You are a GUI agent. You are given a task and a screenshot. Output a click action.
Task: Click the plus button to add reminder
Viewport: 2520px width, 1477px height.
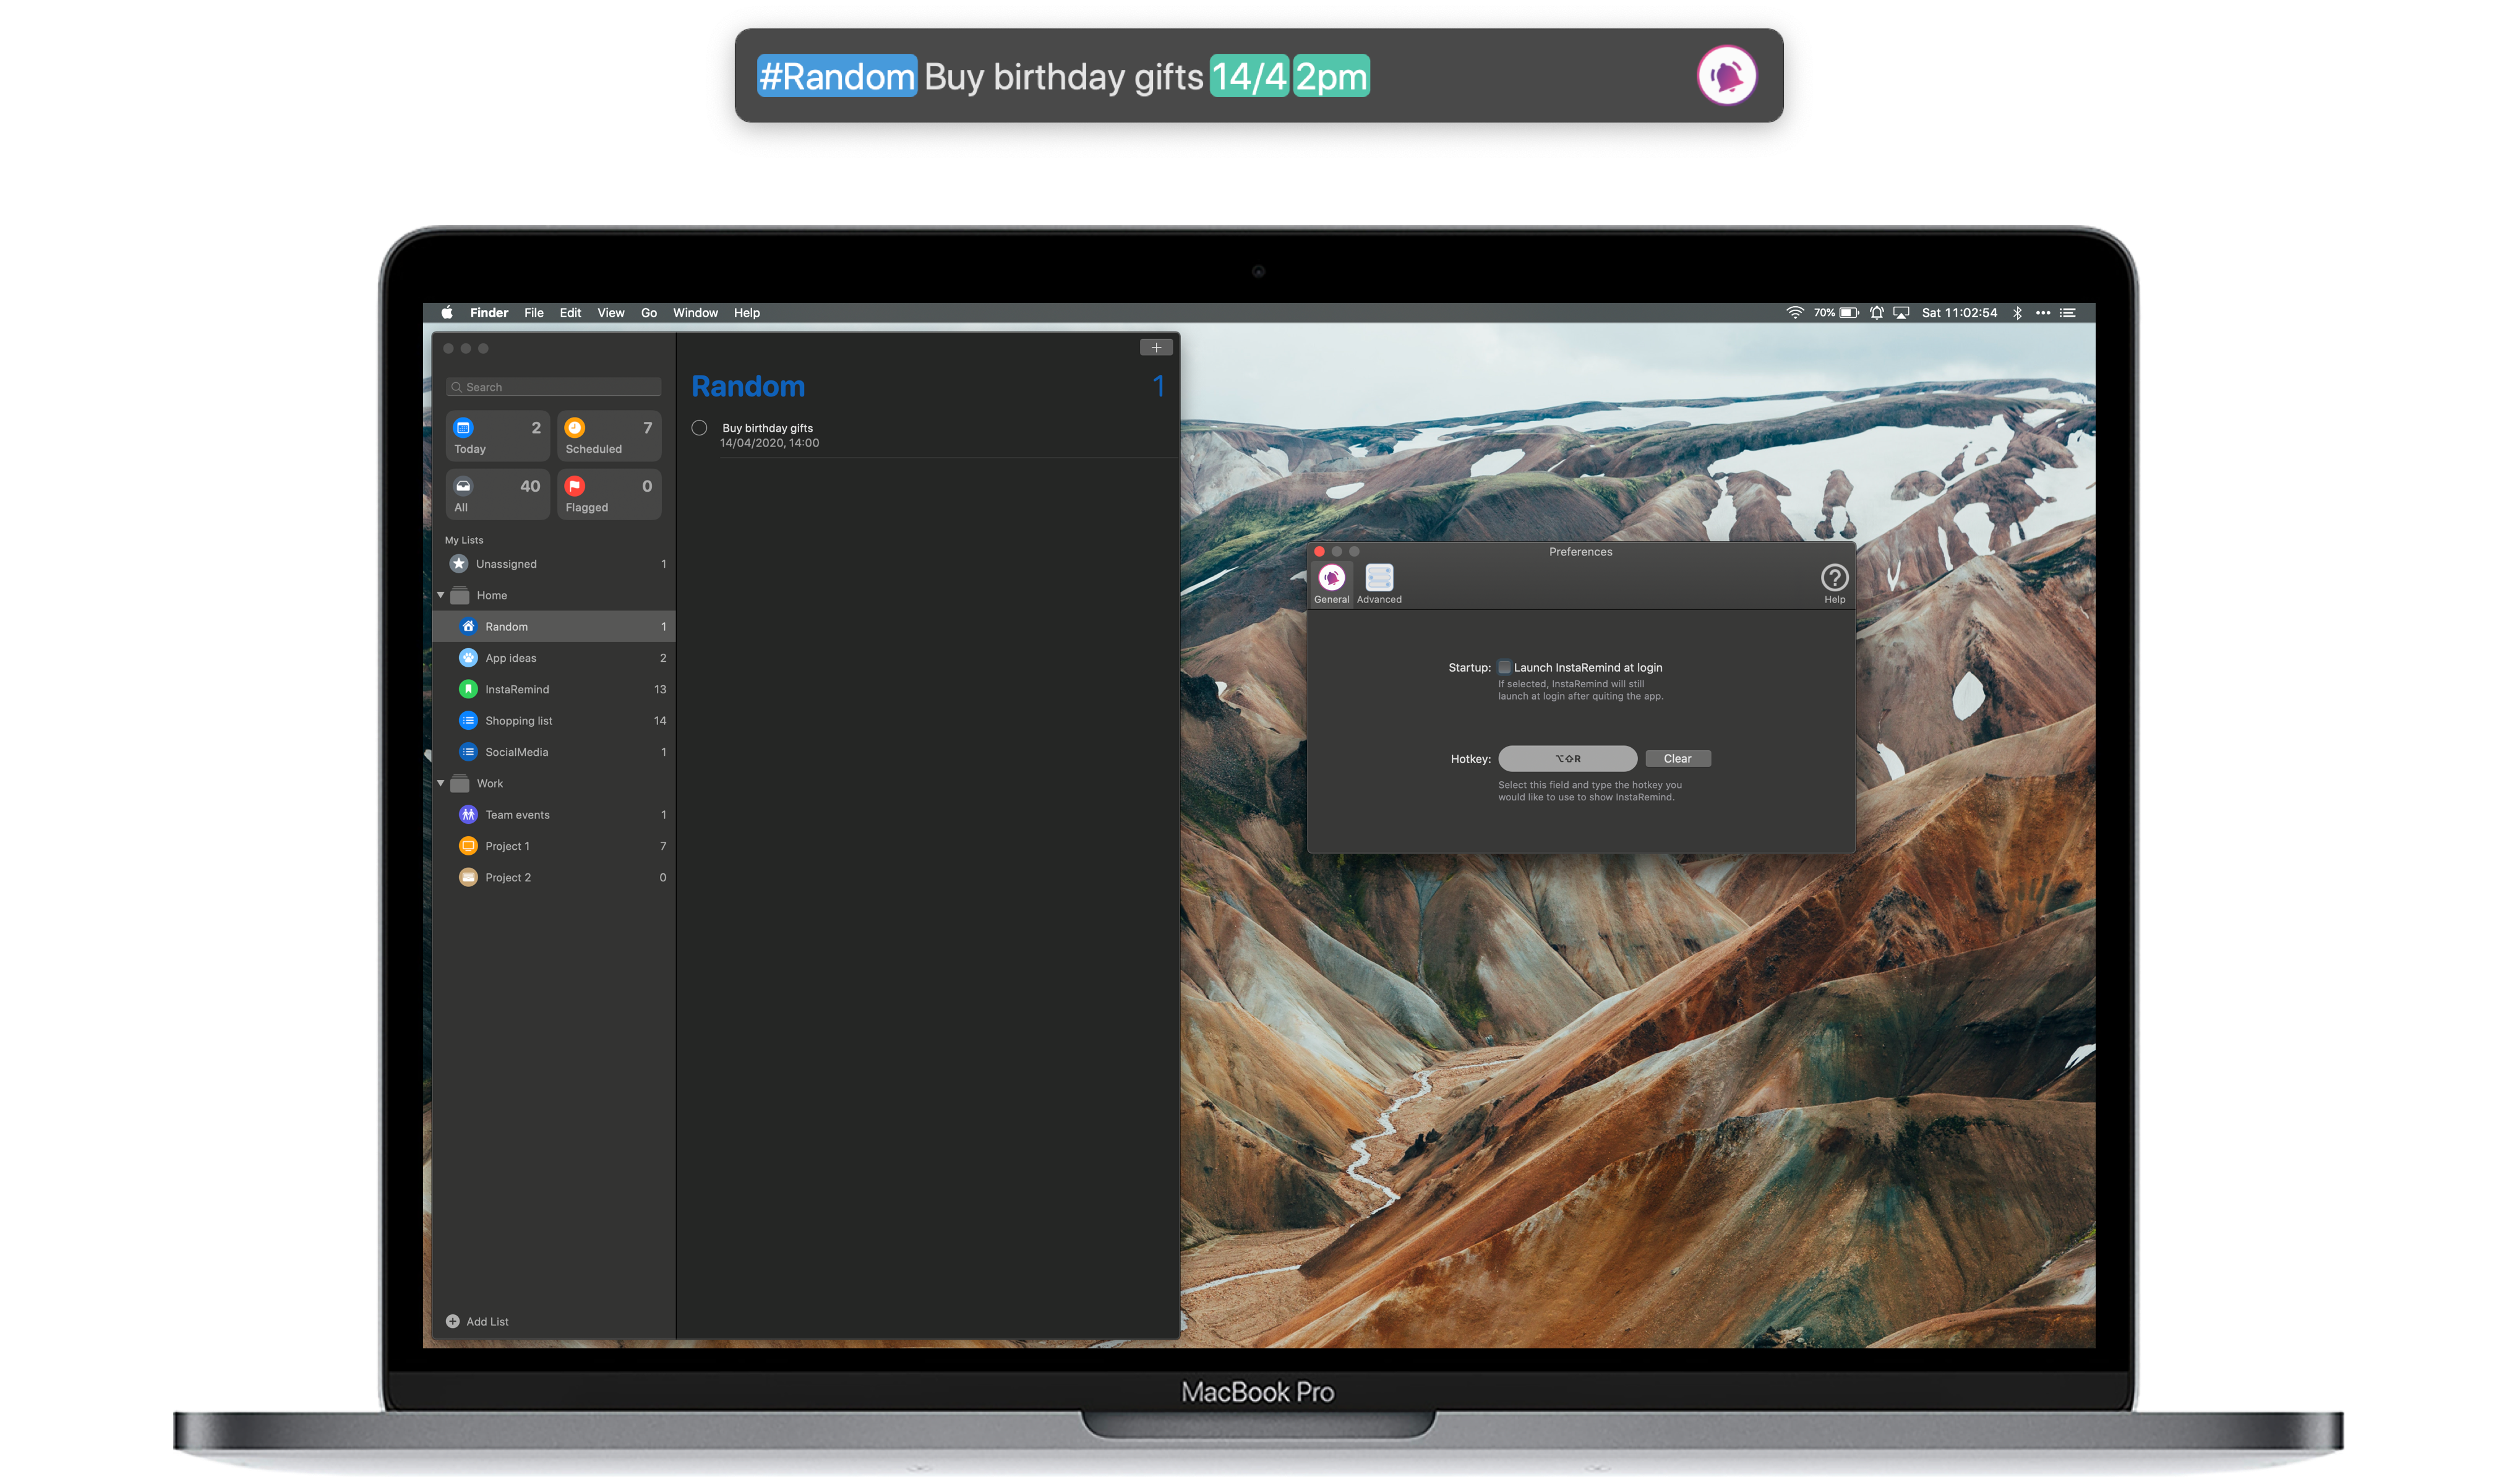tap(1156, 347)
